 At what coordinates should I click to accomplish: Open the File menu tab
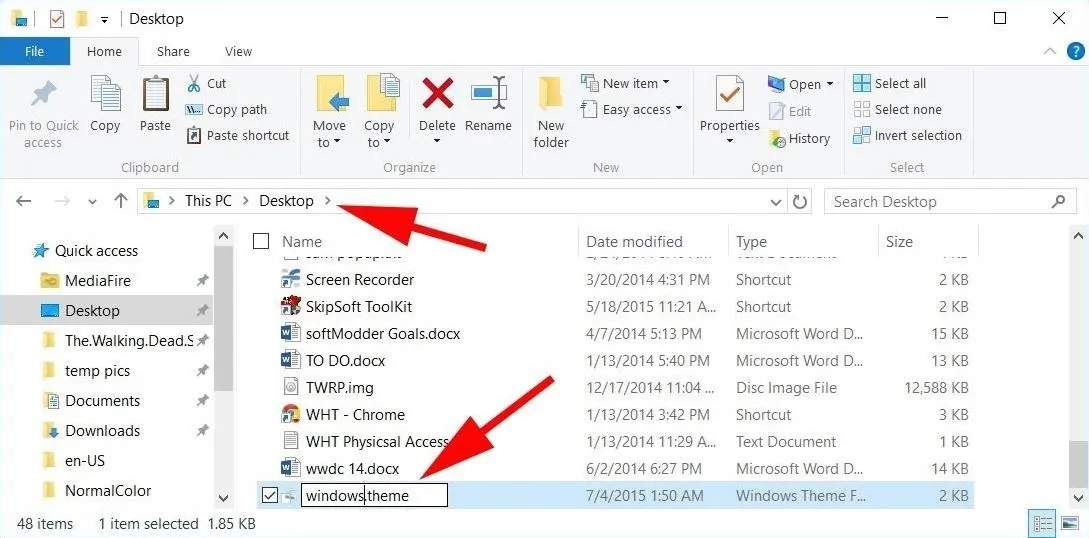pos(35,51)
